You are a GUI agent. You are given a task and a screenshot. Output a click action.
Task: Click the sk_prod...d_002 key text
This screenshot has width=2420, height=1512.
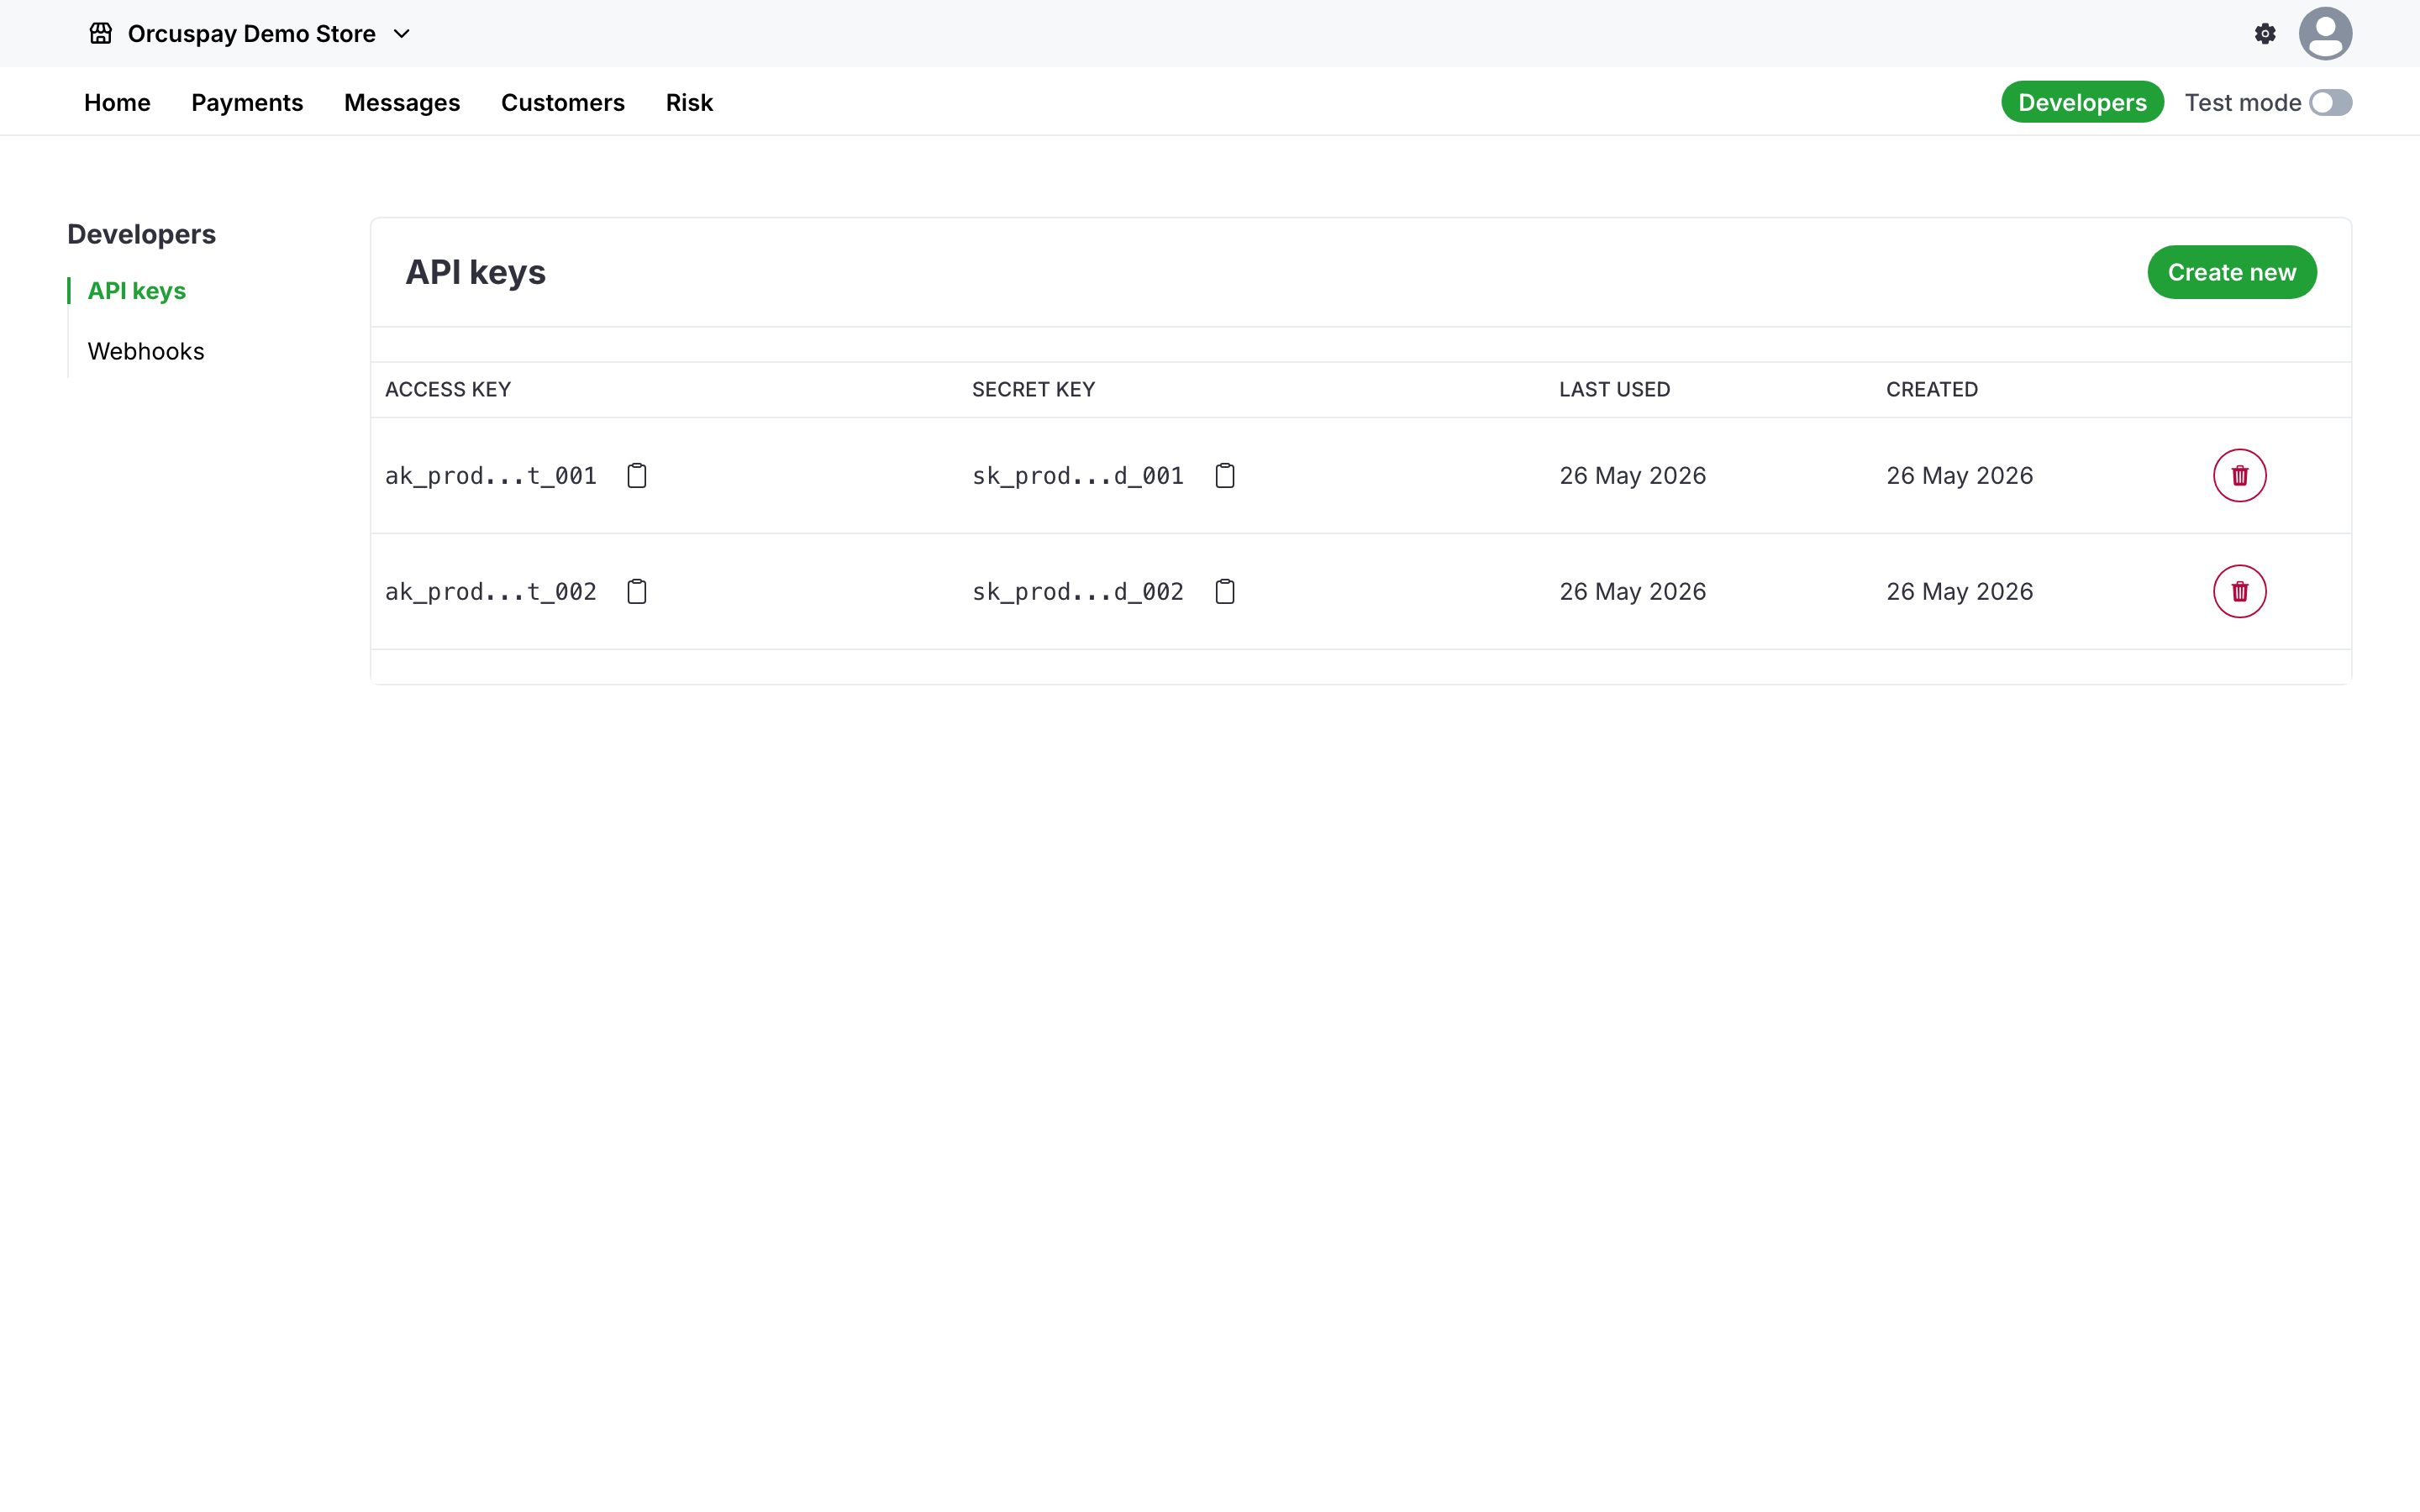coord(1078,592)
